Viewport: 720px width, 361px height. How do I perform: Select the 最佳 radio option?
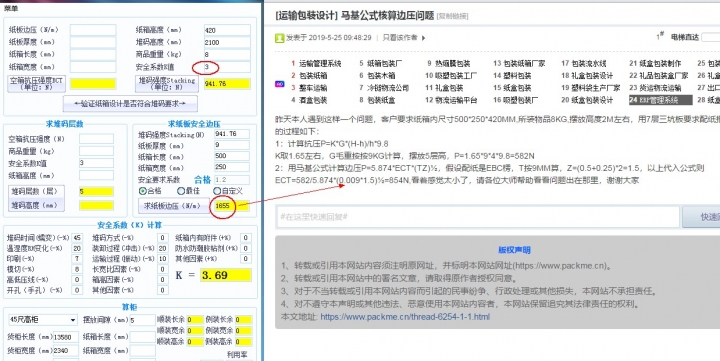[x=181, y=191]
